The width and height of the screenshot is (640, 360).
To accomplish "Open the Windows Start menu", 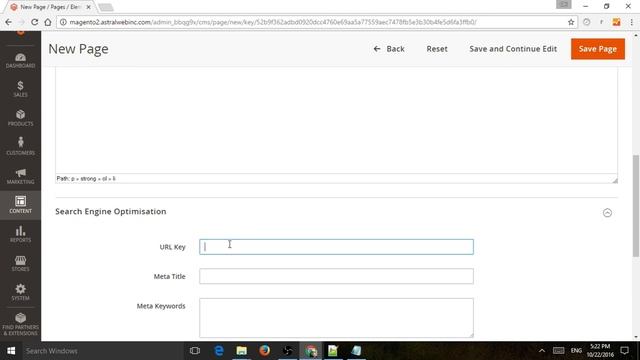I will (11, 351).
